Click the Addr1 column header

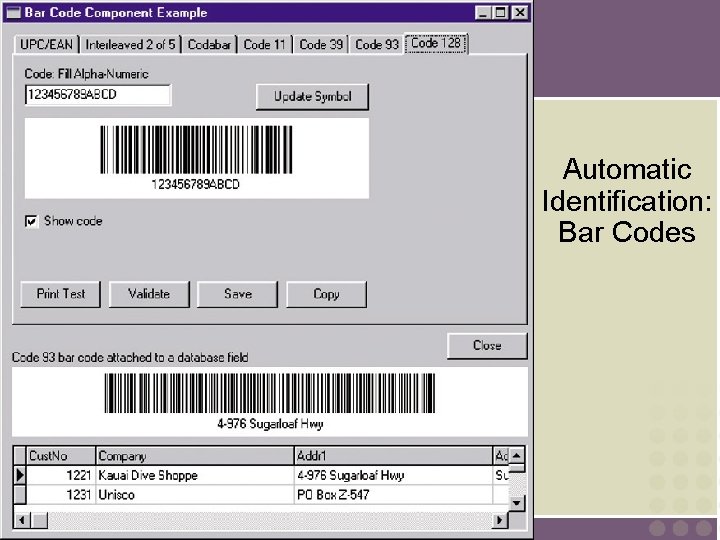coord(393,456)
